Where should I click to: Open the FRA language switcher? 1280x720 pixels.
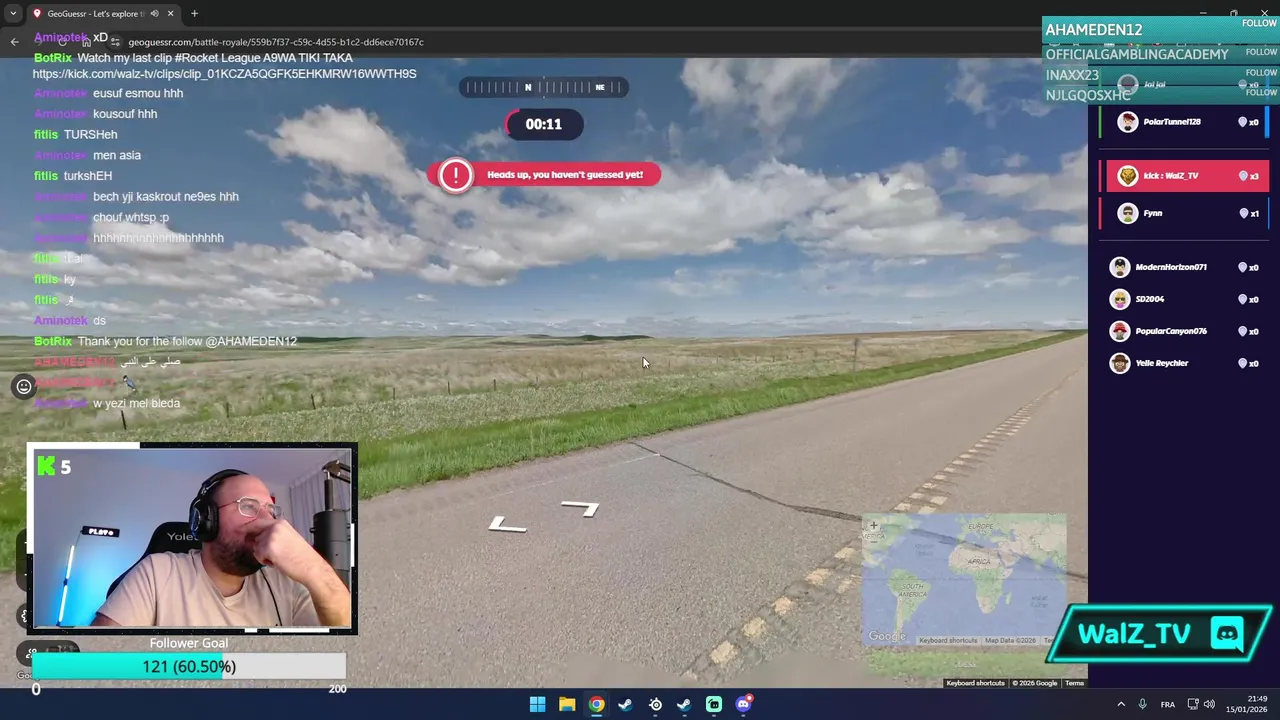point(1167,704)
